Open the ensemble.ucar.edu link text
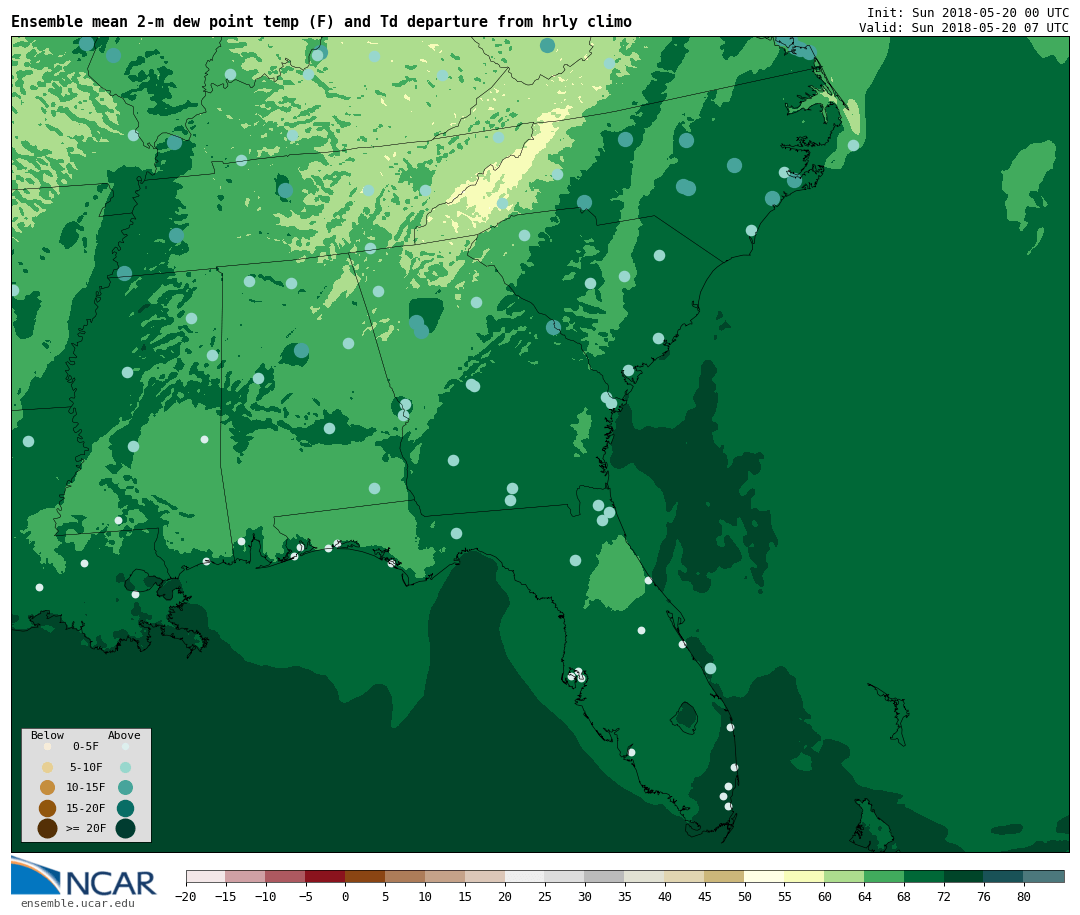Screen dimensions: 1080x915 78,903
